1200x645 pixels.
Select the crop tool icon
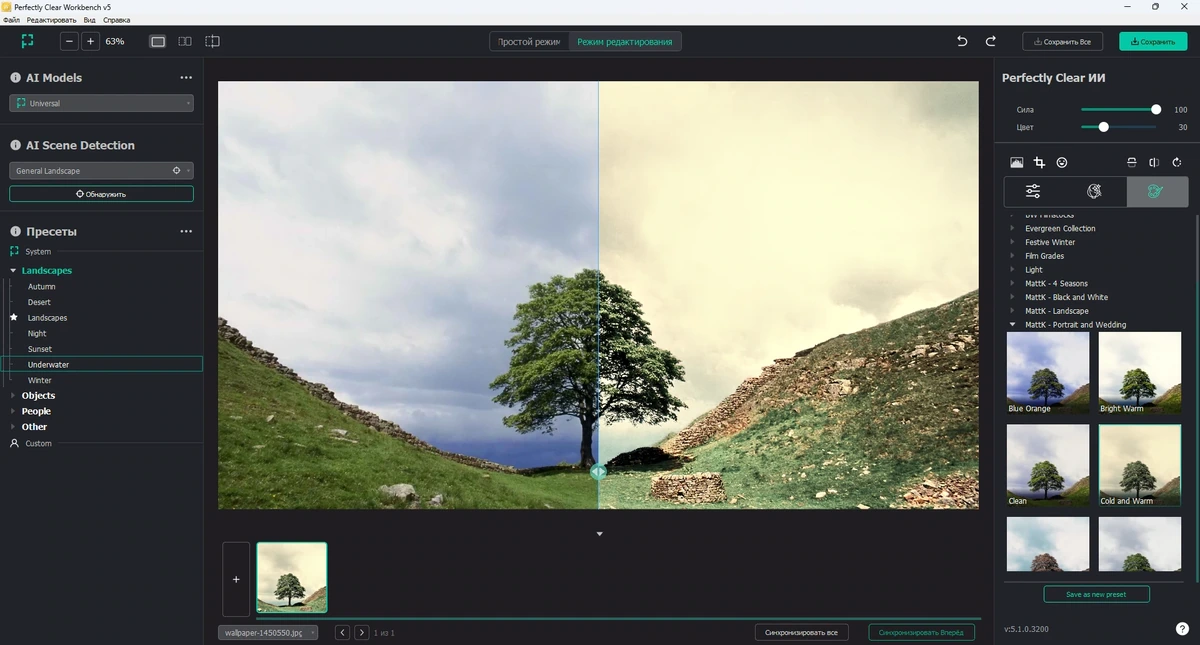point(1039,162)
